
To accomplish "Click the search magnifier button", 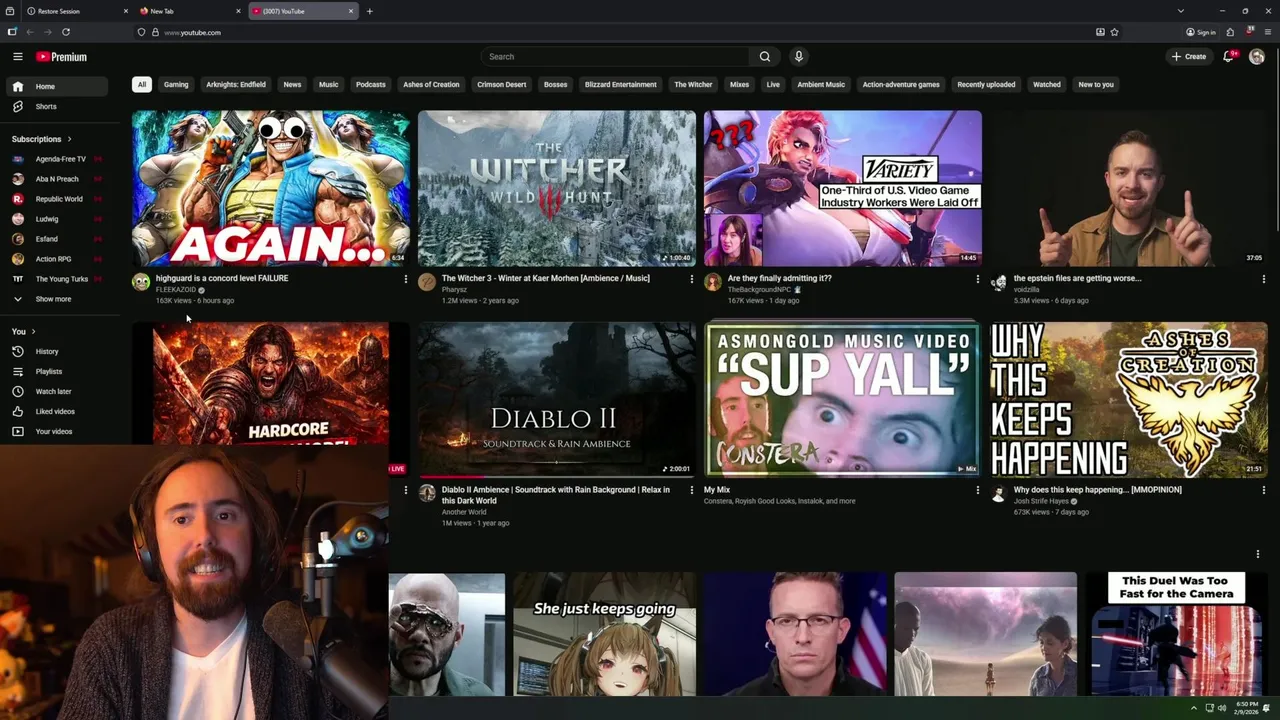I will tap(765, 57).
